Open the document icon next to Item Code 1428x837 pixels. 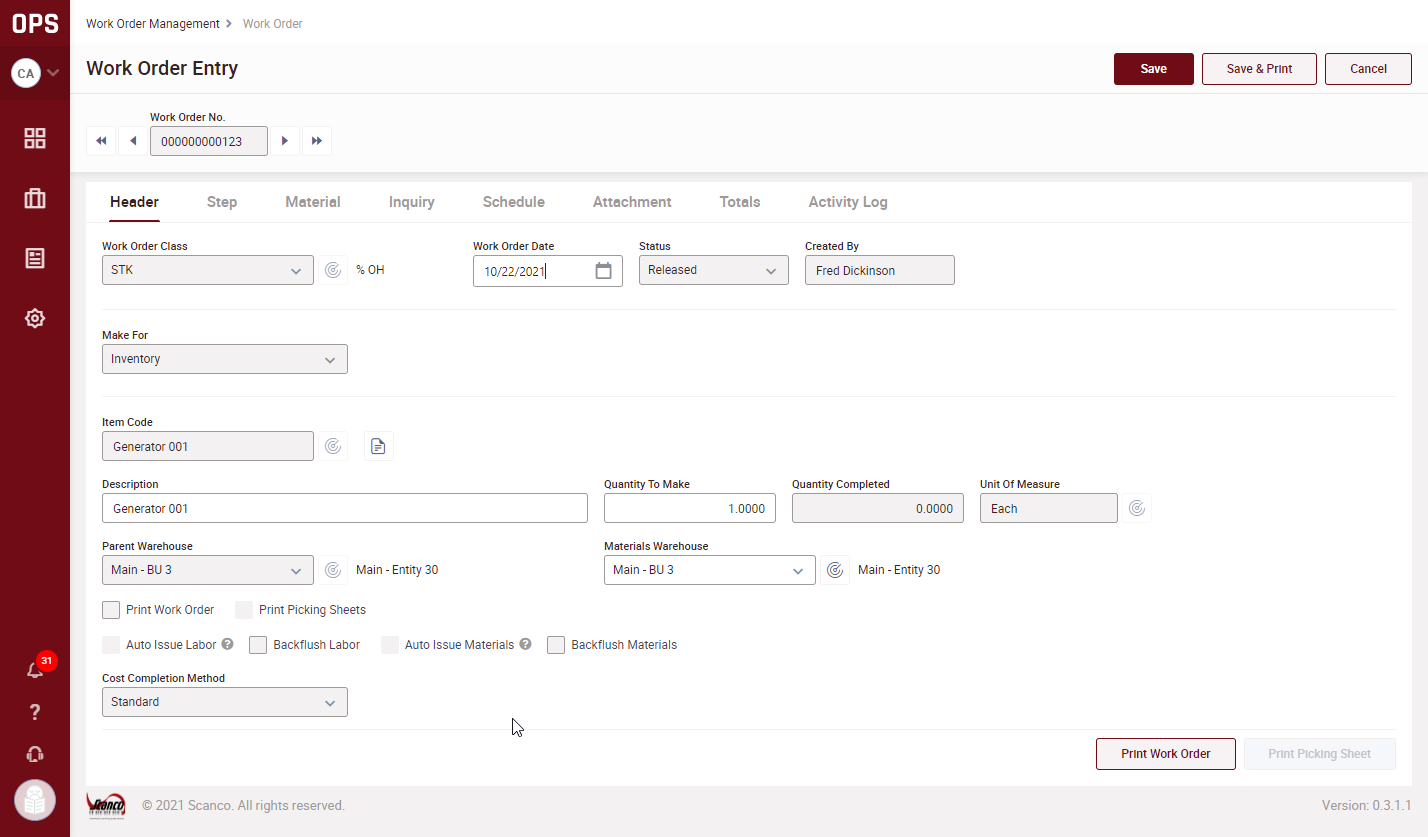pyautogui.click(x=378, y=446)
